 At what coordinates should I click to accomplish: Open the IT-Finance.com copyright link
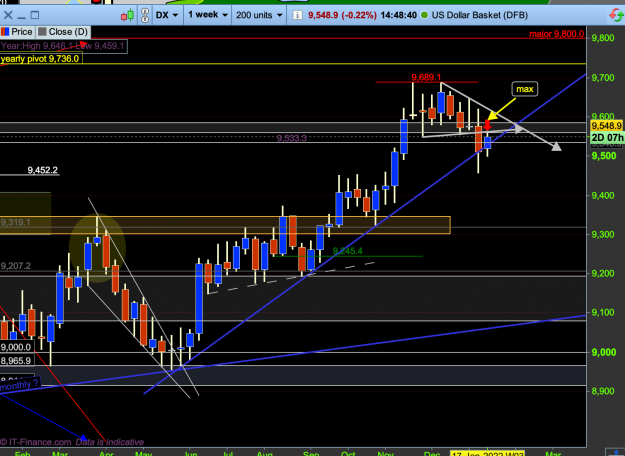click(35, 442)
